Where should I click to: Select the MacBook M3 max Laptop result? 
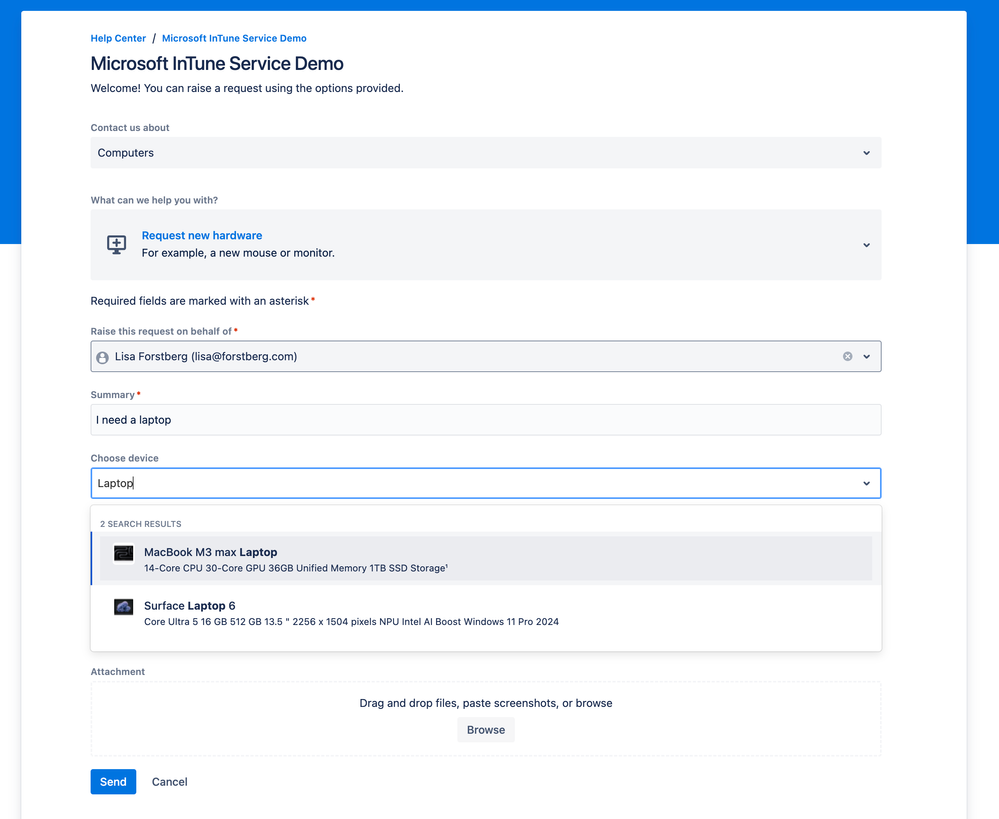tap(400, 558)
